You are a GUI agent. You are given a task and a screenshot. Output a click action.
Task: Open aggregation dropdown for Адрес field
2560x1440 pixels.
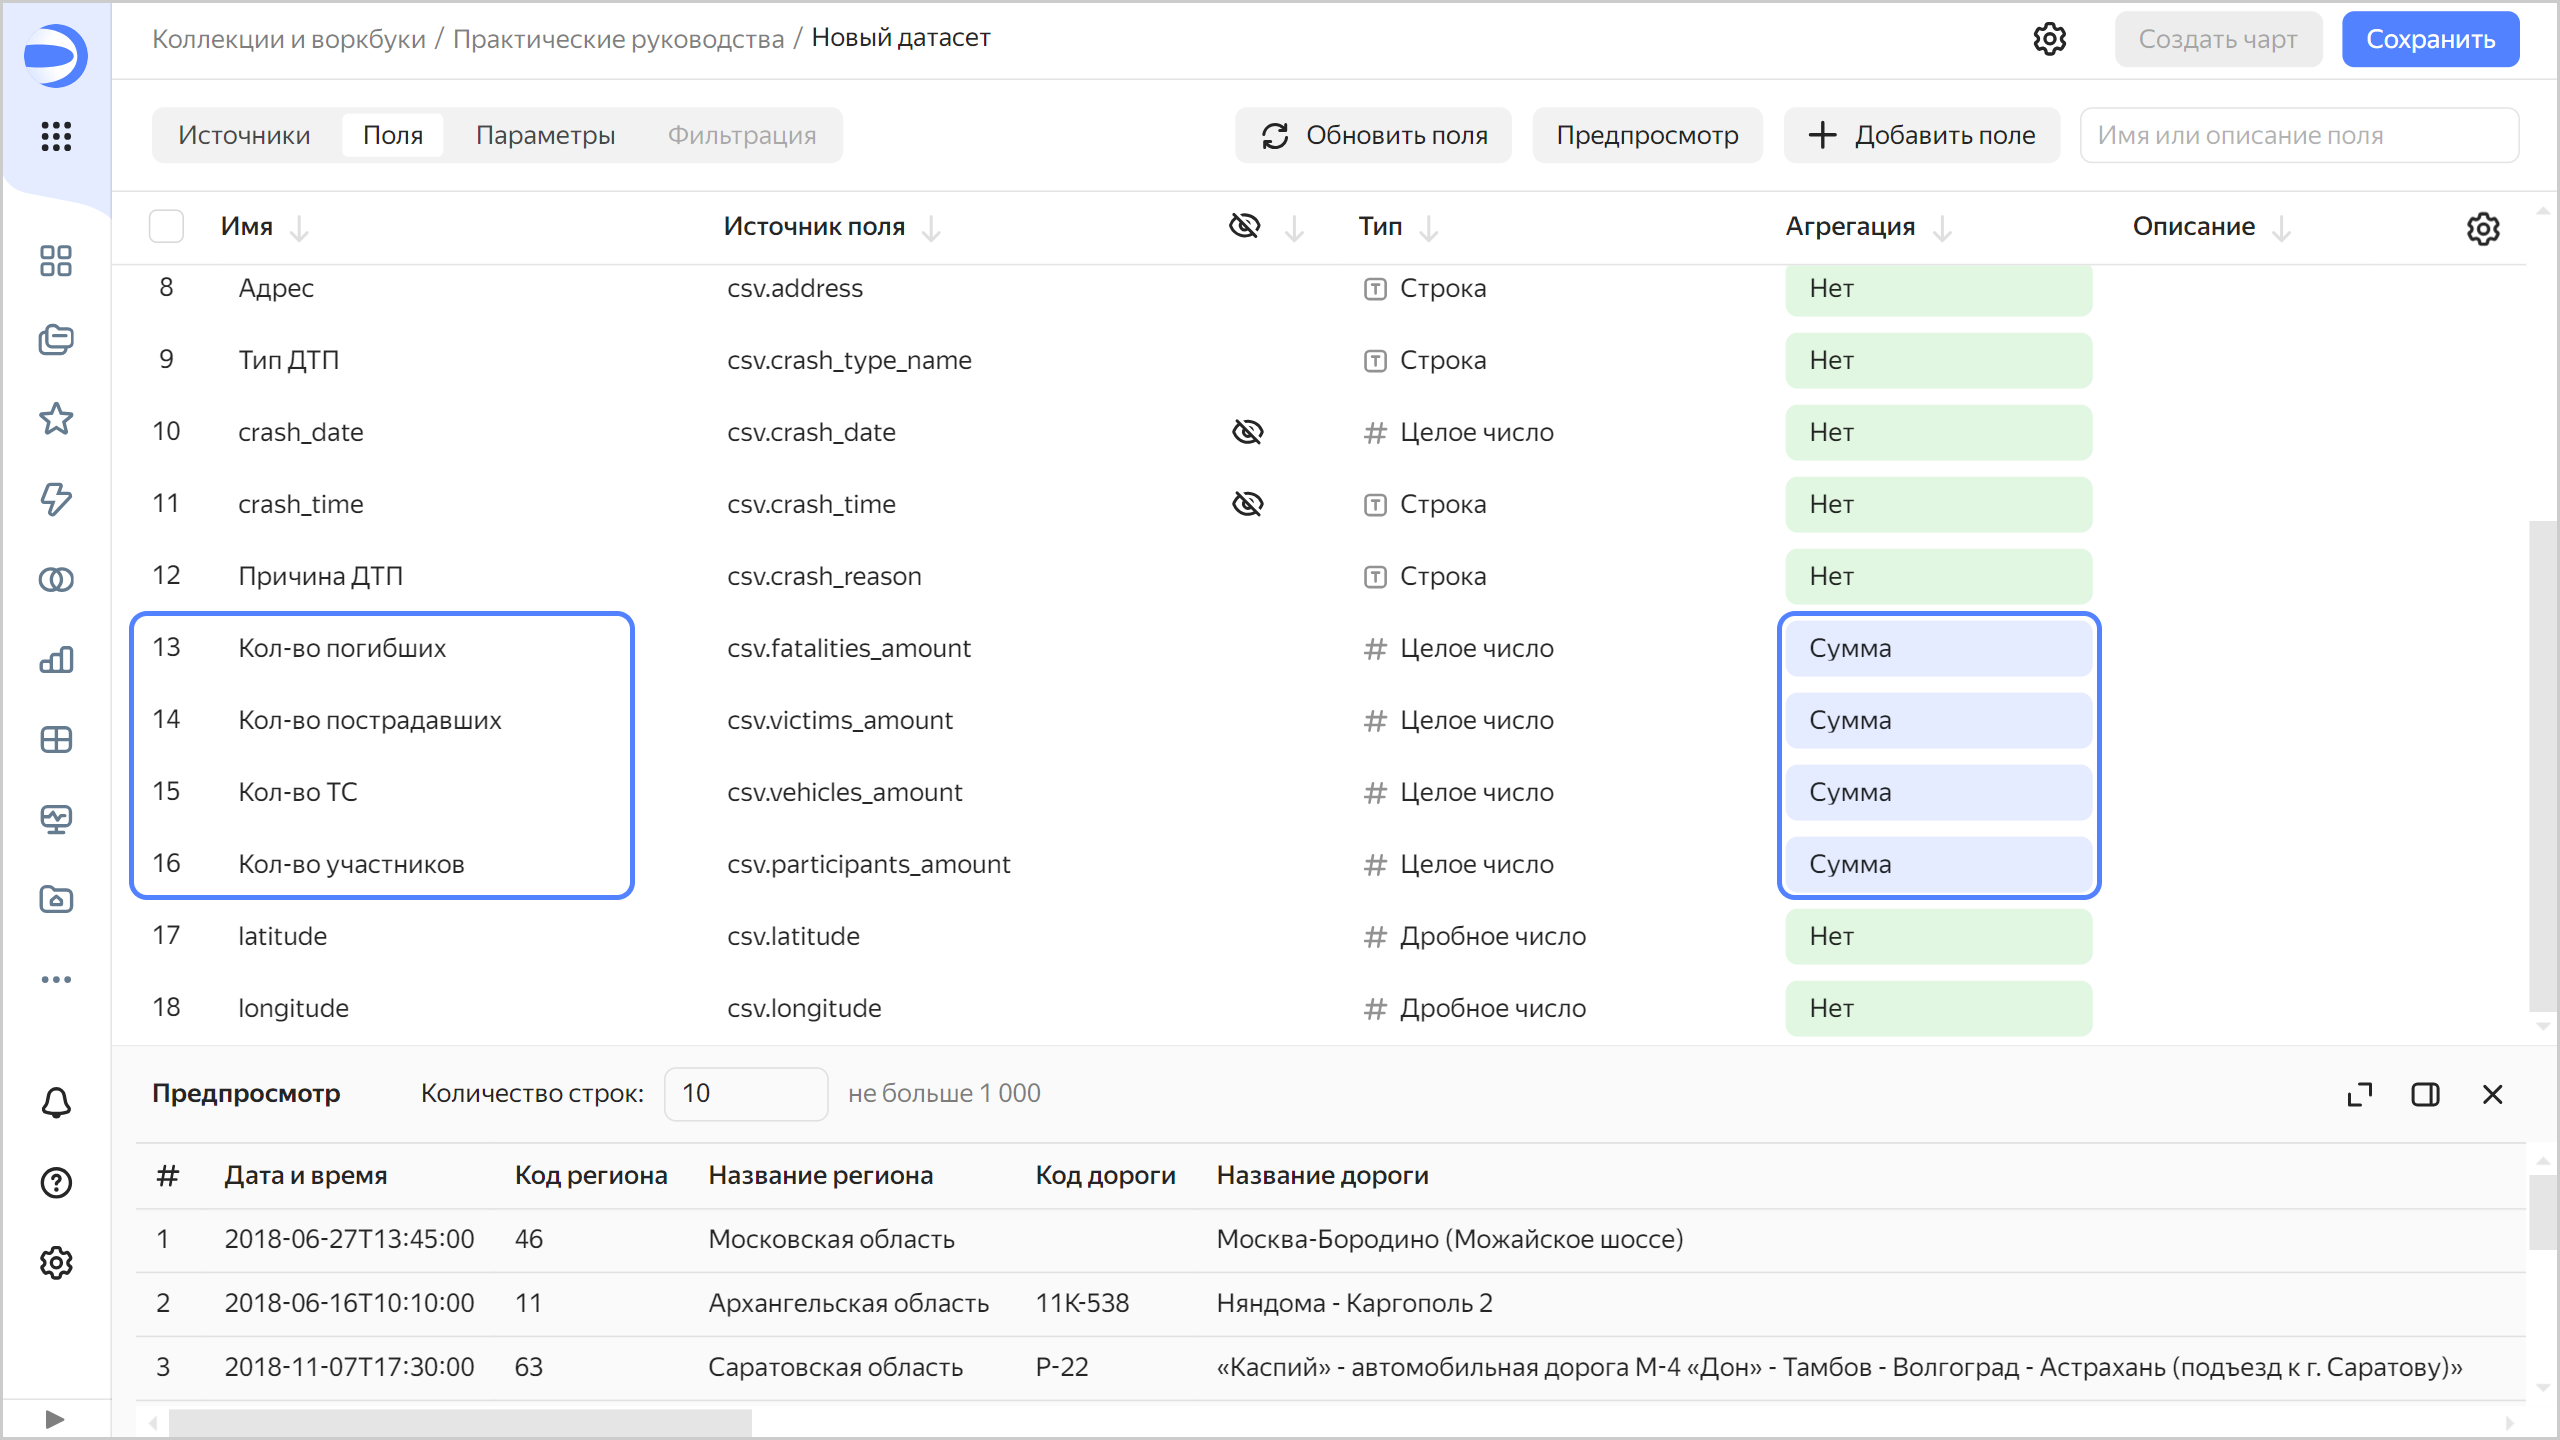pos(1938,288)
